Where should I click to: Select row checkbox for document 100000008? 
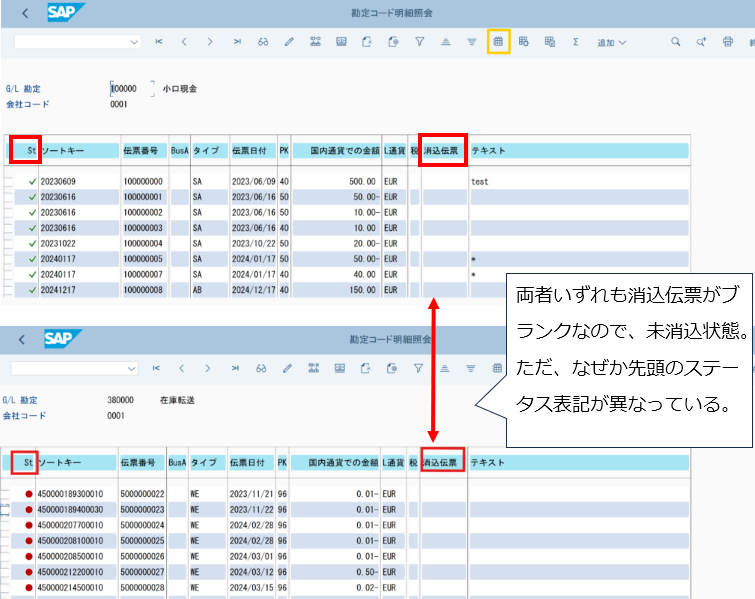(x=9, y=290)
